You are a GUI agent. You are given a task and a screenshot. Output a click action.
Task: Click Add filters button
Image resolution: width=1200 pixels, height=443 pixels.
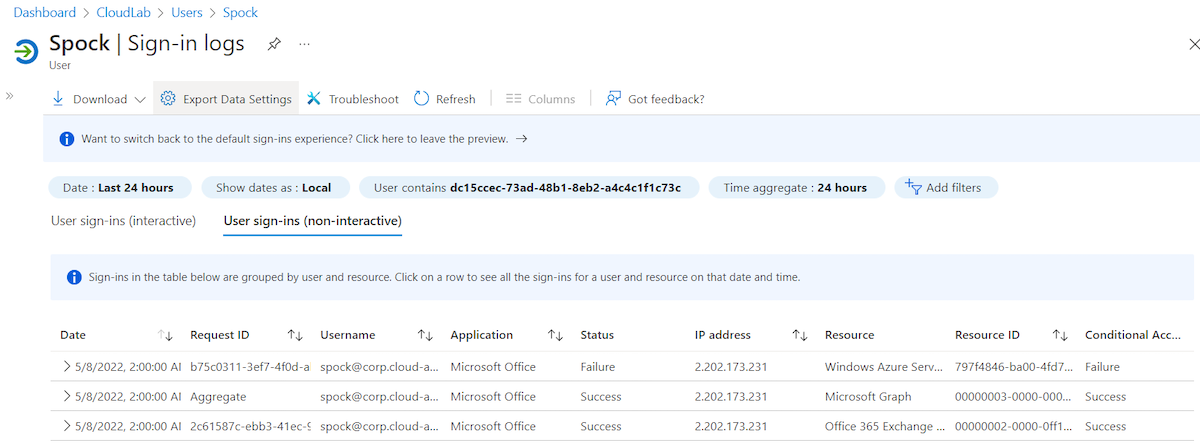pyautogui.click(x=945, y=188)
